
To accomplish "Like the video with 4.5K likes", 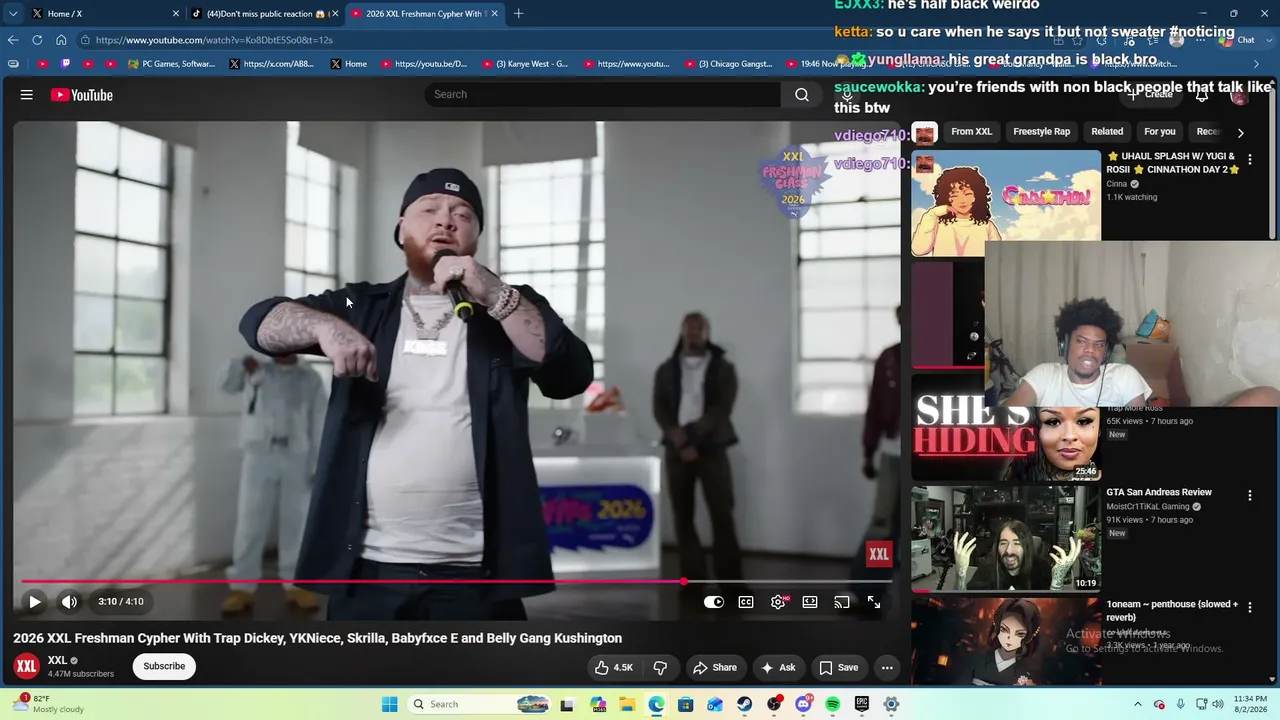I will 614,667.
